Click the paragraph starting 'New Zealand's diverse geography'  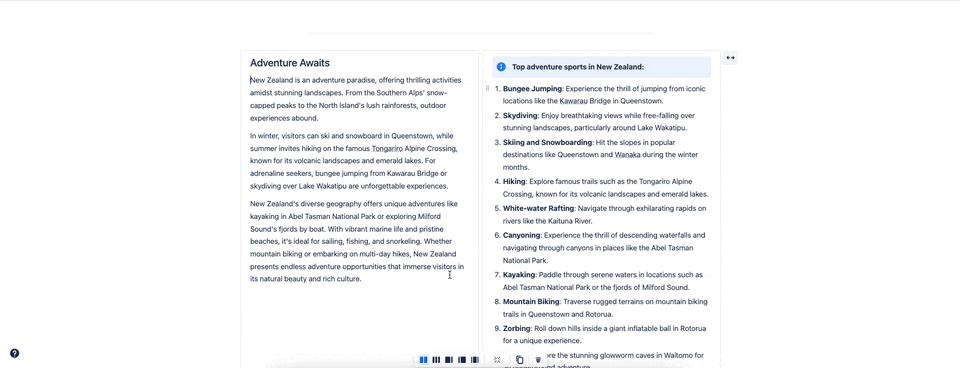tap(356, 241)
